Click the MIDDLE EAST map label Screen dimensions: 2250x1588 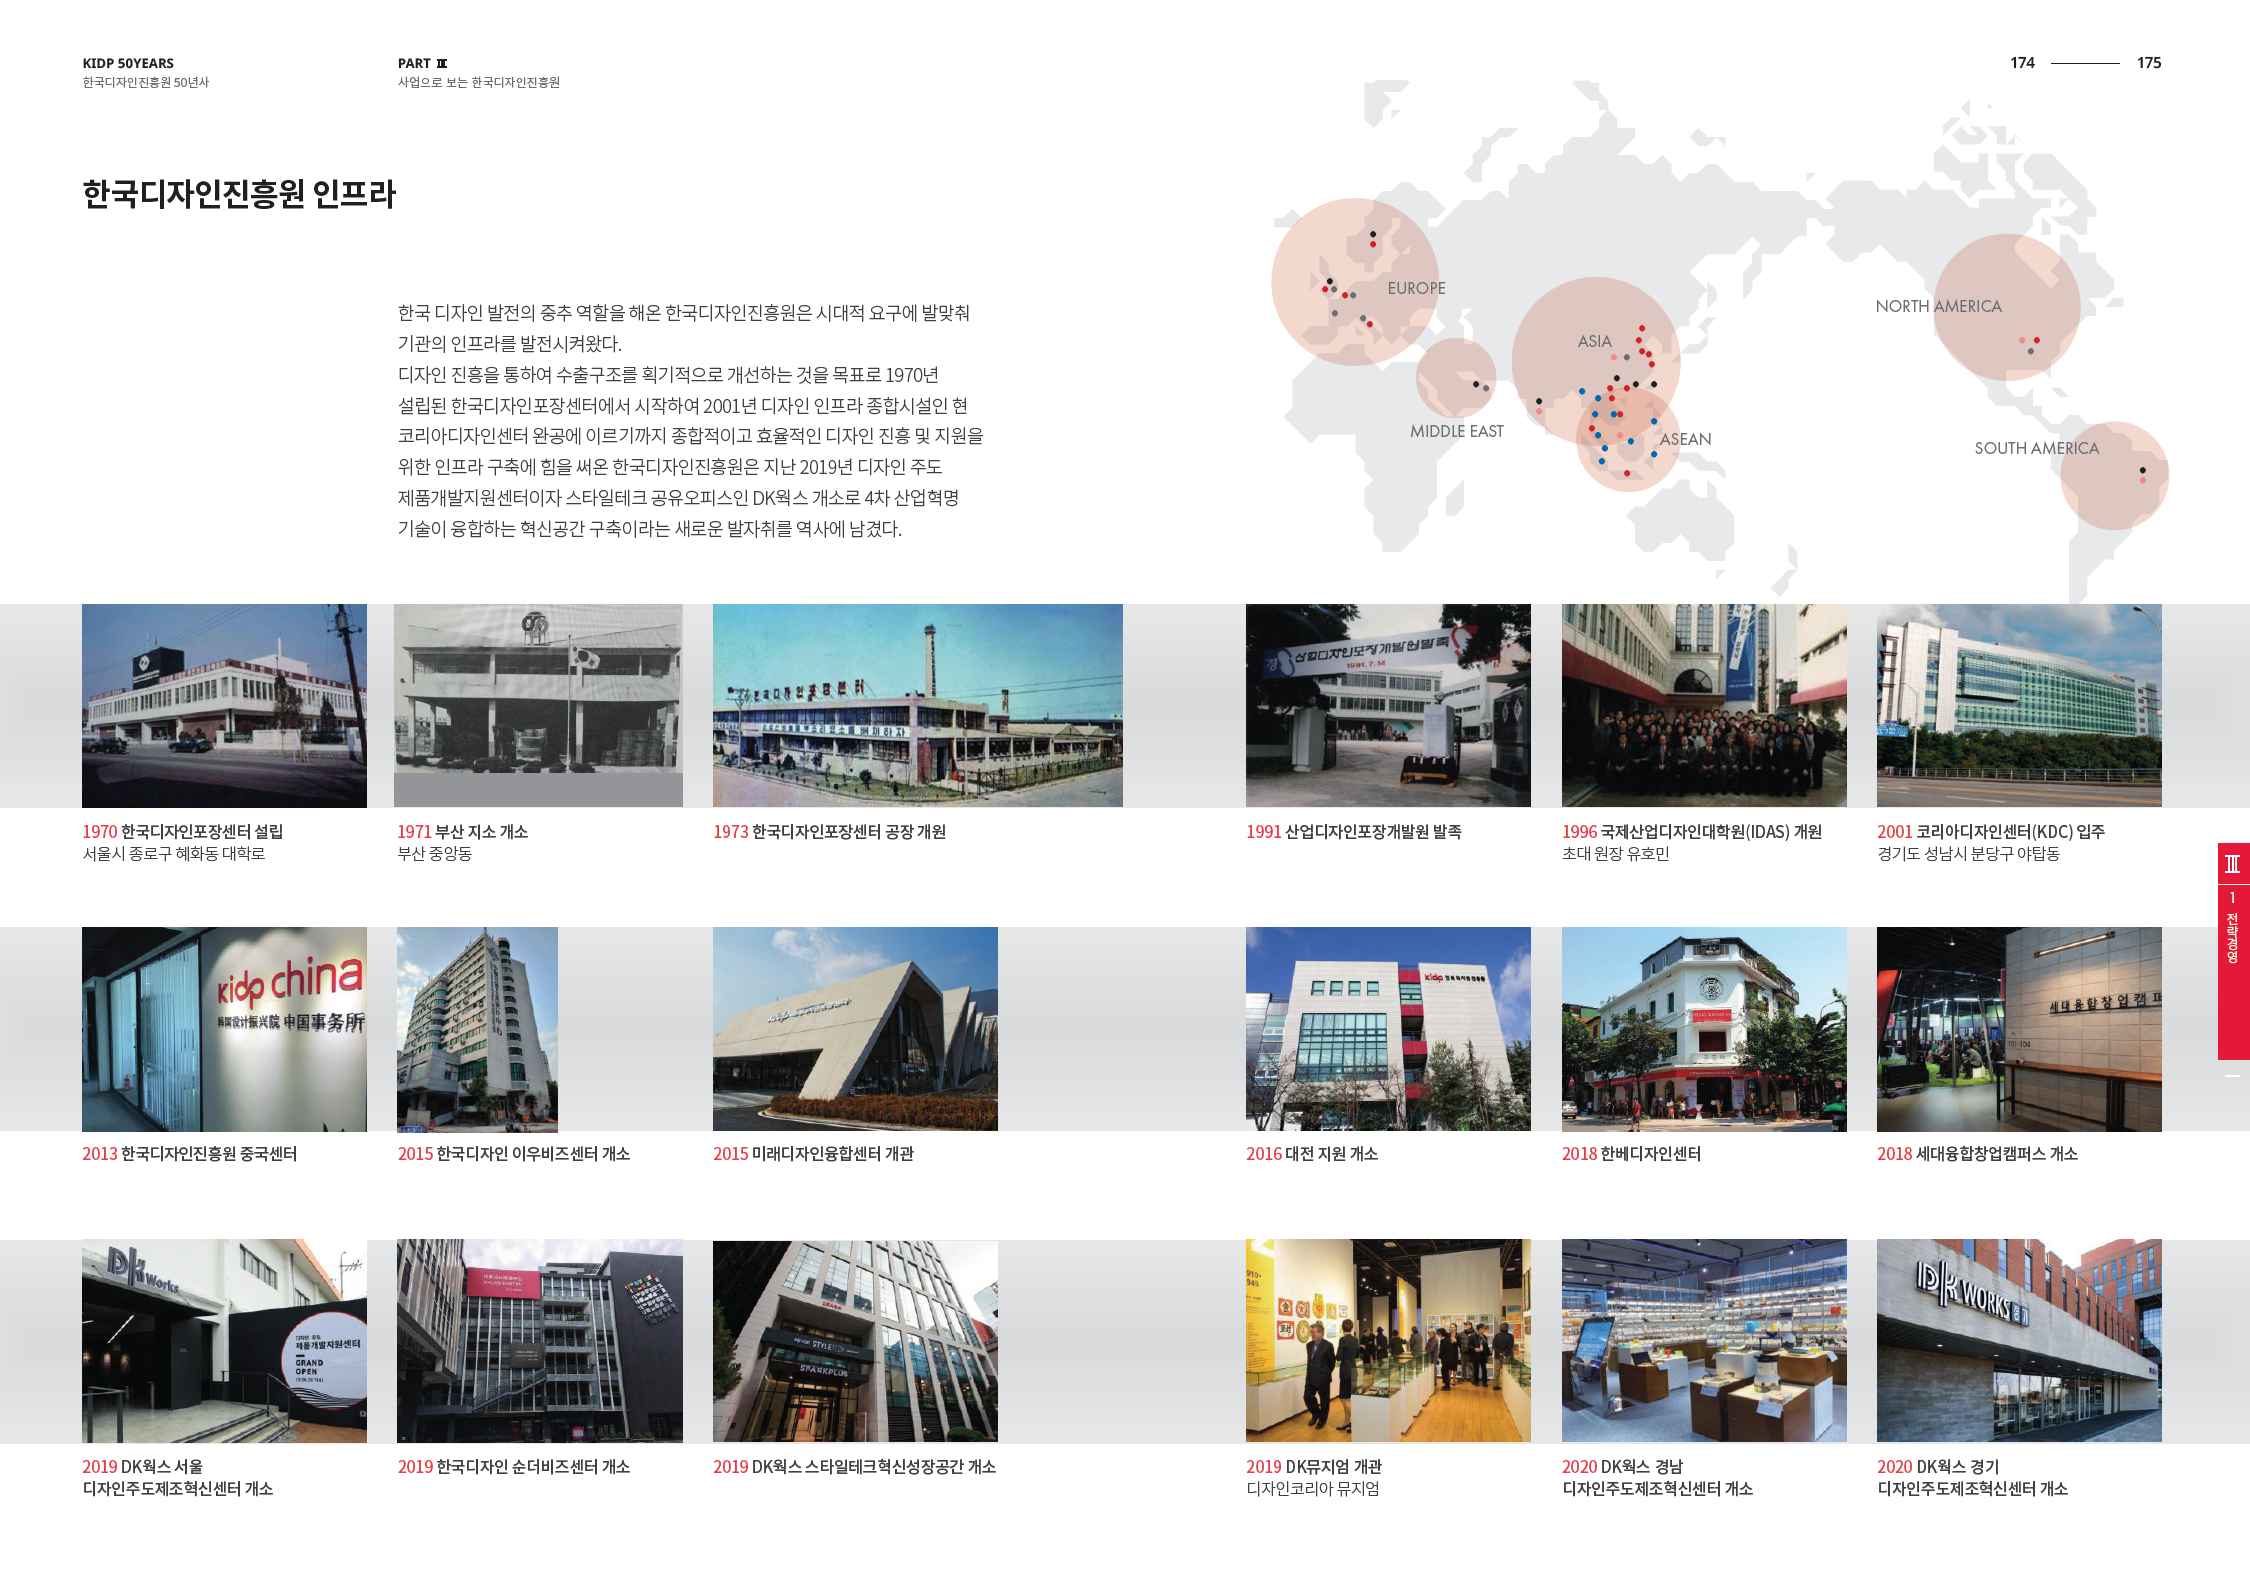coord(1456,431)
